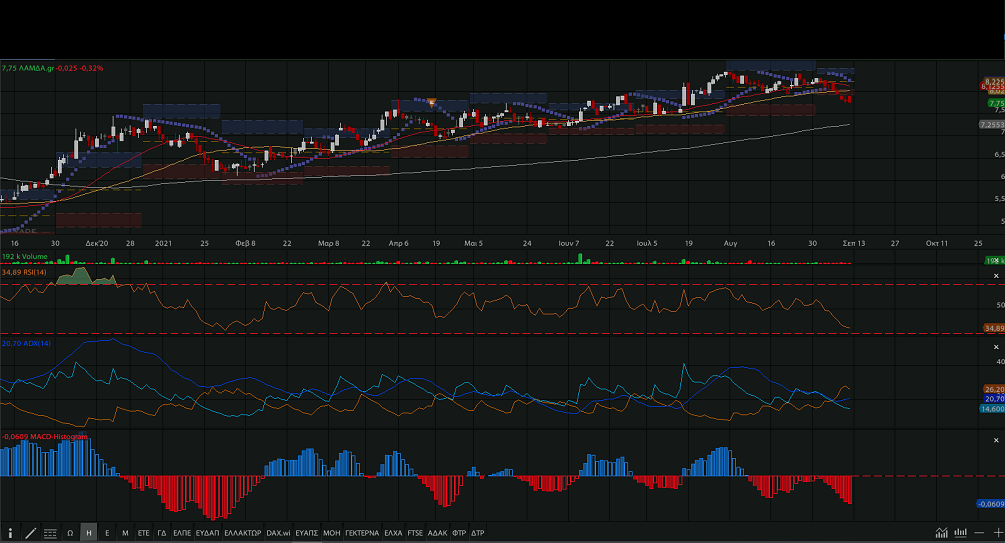Zoom out with the minus icon
The width and height of the screenshot is (1005, 543).
980,532
